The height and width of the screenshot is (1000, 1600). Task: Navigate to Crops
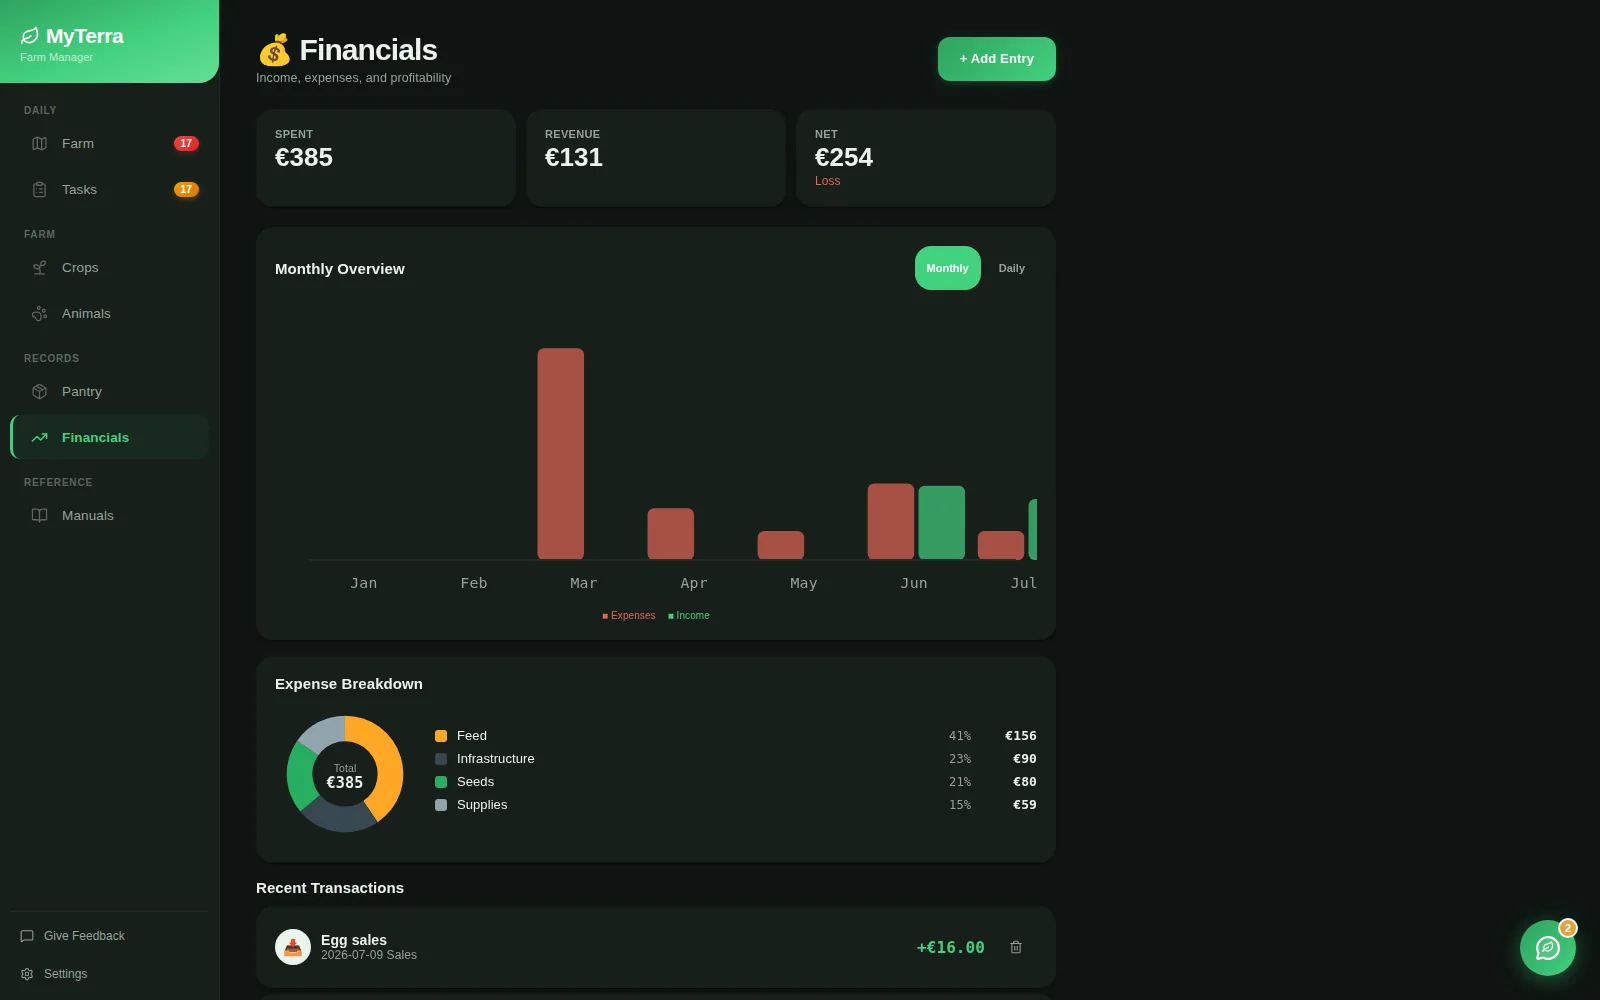tap(110, 268)
